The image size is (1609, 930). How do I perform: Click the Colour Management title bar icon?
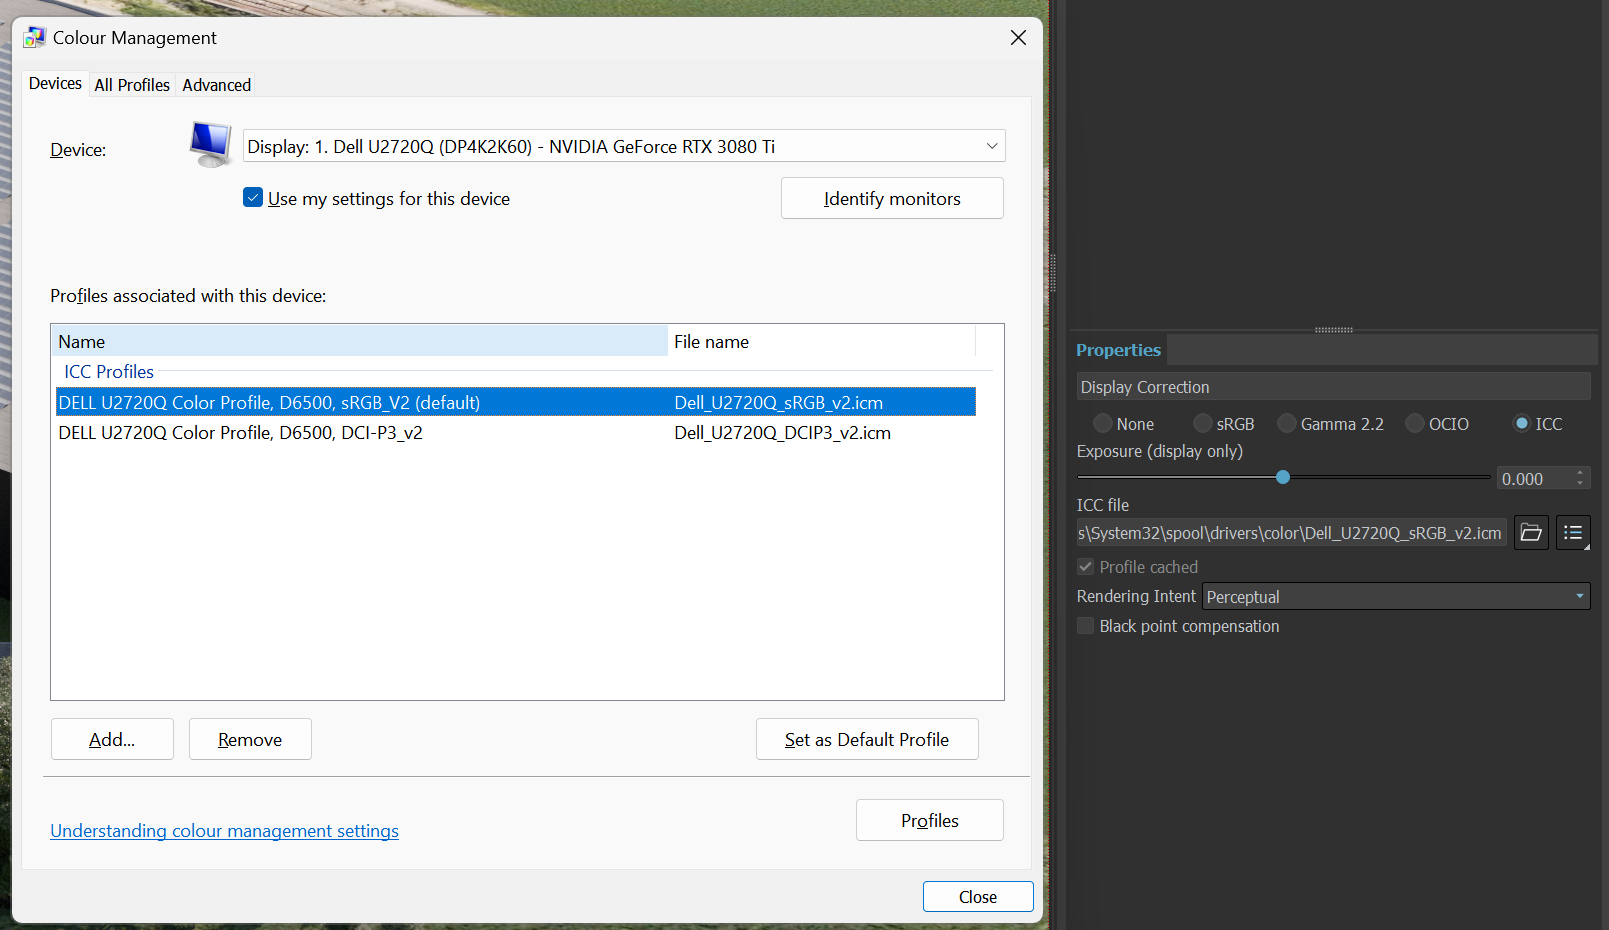(x=35, y=38)
